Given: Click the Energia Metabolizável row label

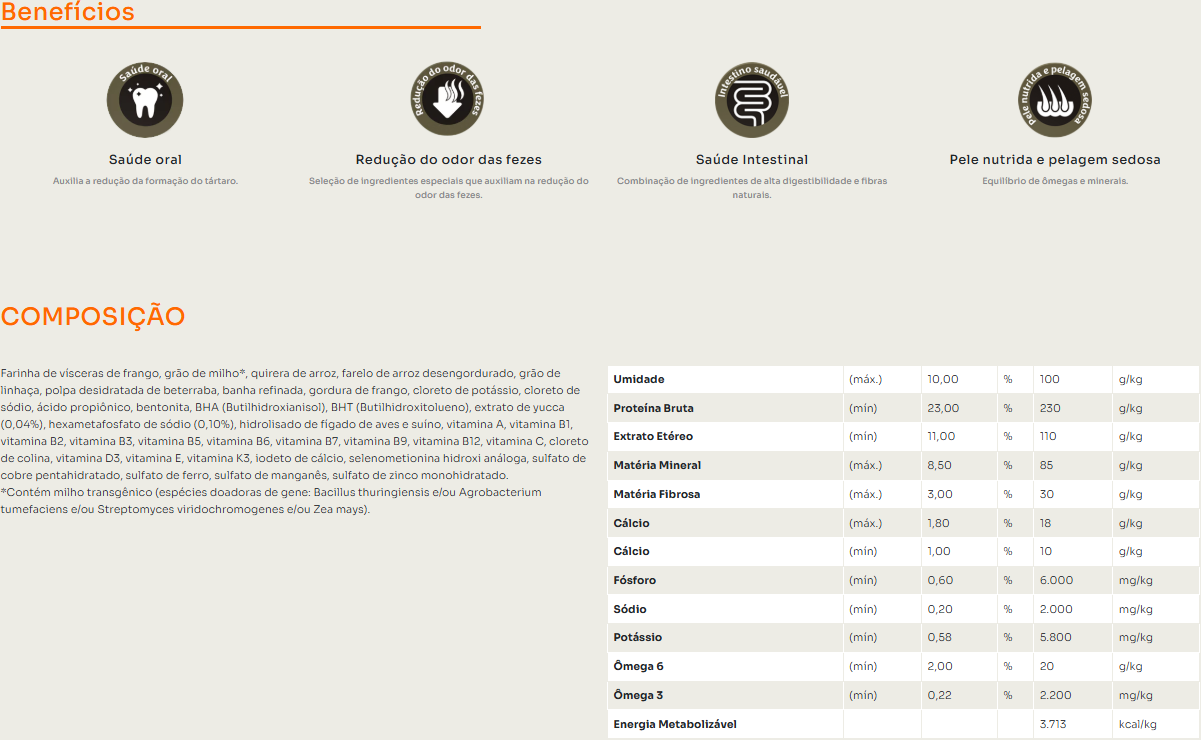Looking at the screenshot, I should point(675,724).
